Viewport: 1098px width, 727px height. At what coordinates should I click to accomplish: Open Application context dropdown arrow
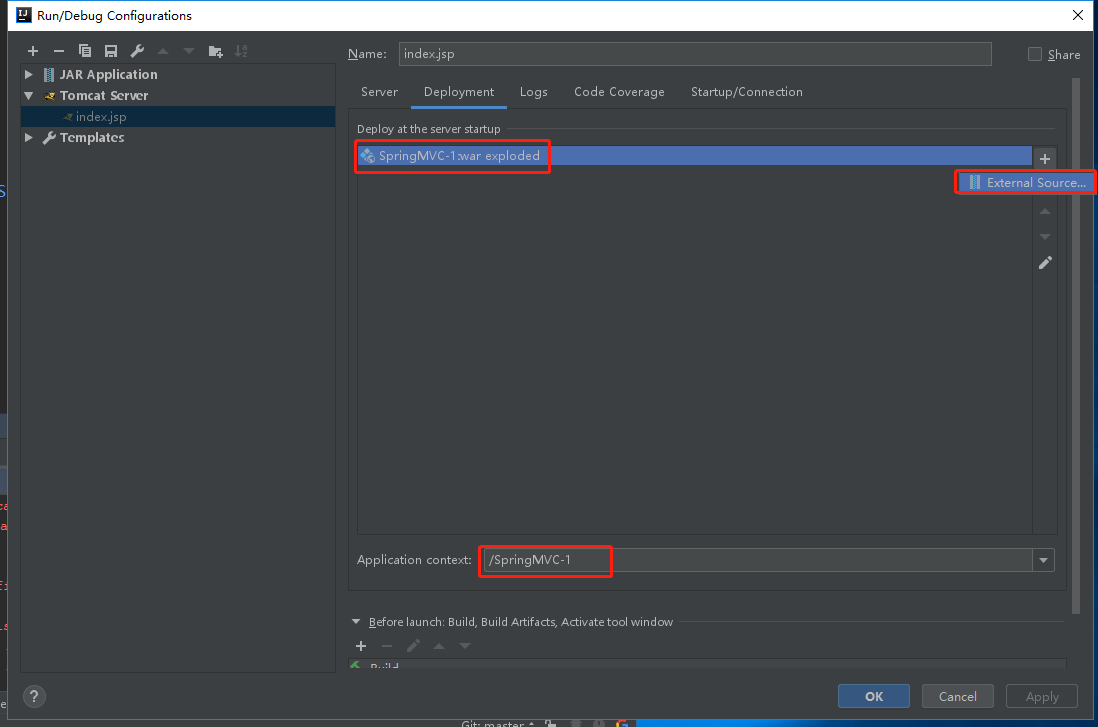point(1043,560)
